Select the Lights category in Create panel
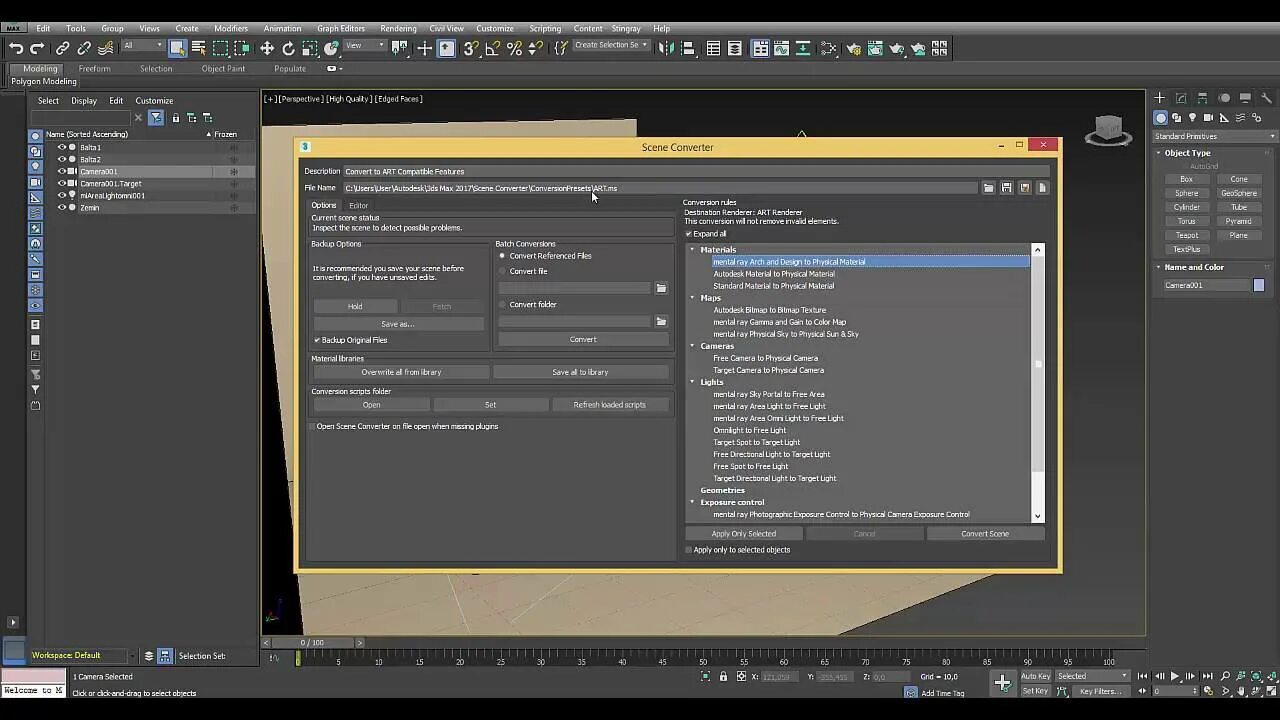Screen dimensions: 1280x720 1192,118
